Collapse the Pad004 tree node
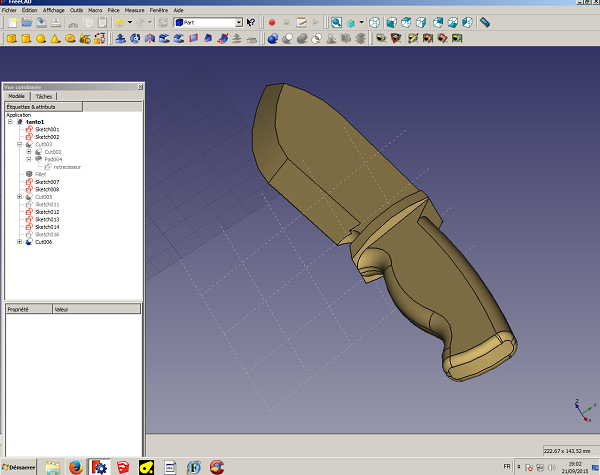The image size is (600, 475). tap(29, 159)
